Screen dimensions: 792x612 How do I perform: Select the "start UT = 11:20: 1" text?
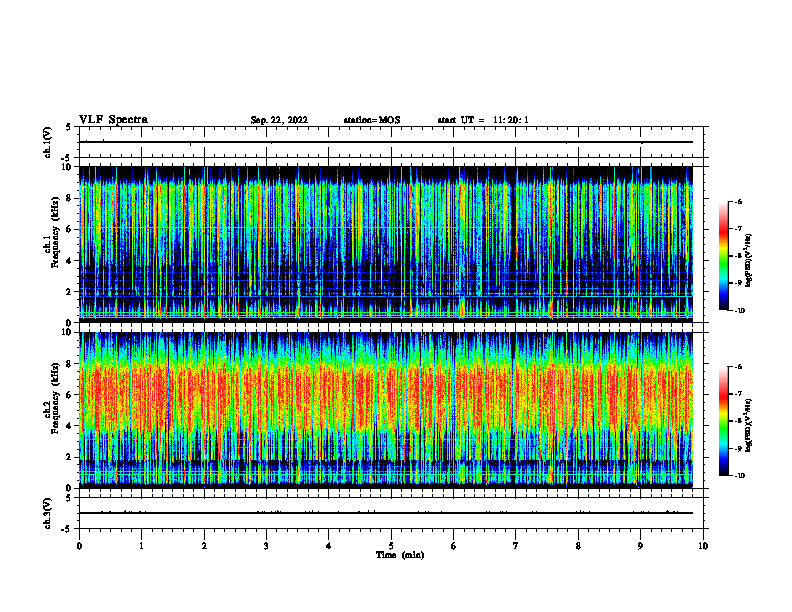(x=483, y=120)
